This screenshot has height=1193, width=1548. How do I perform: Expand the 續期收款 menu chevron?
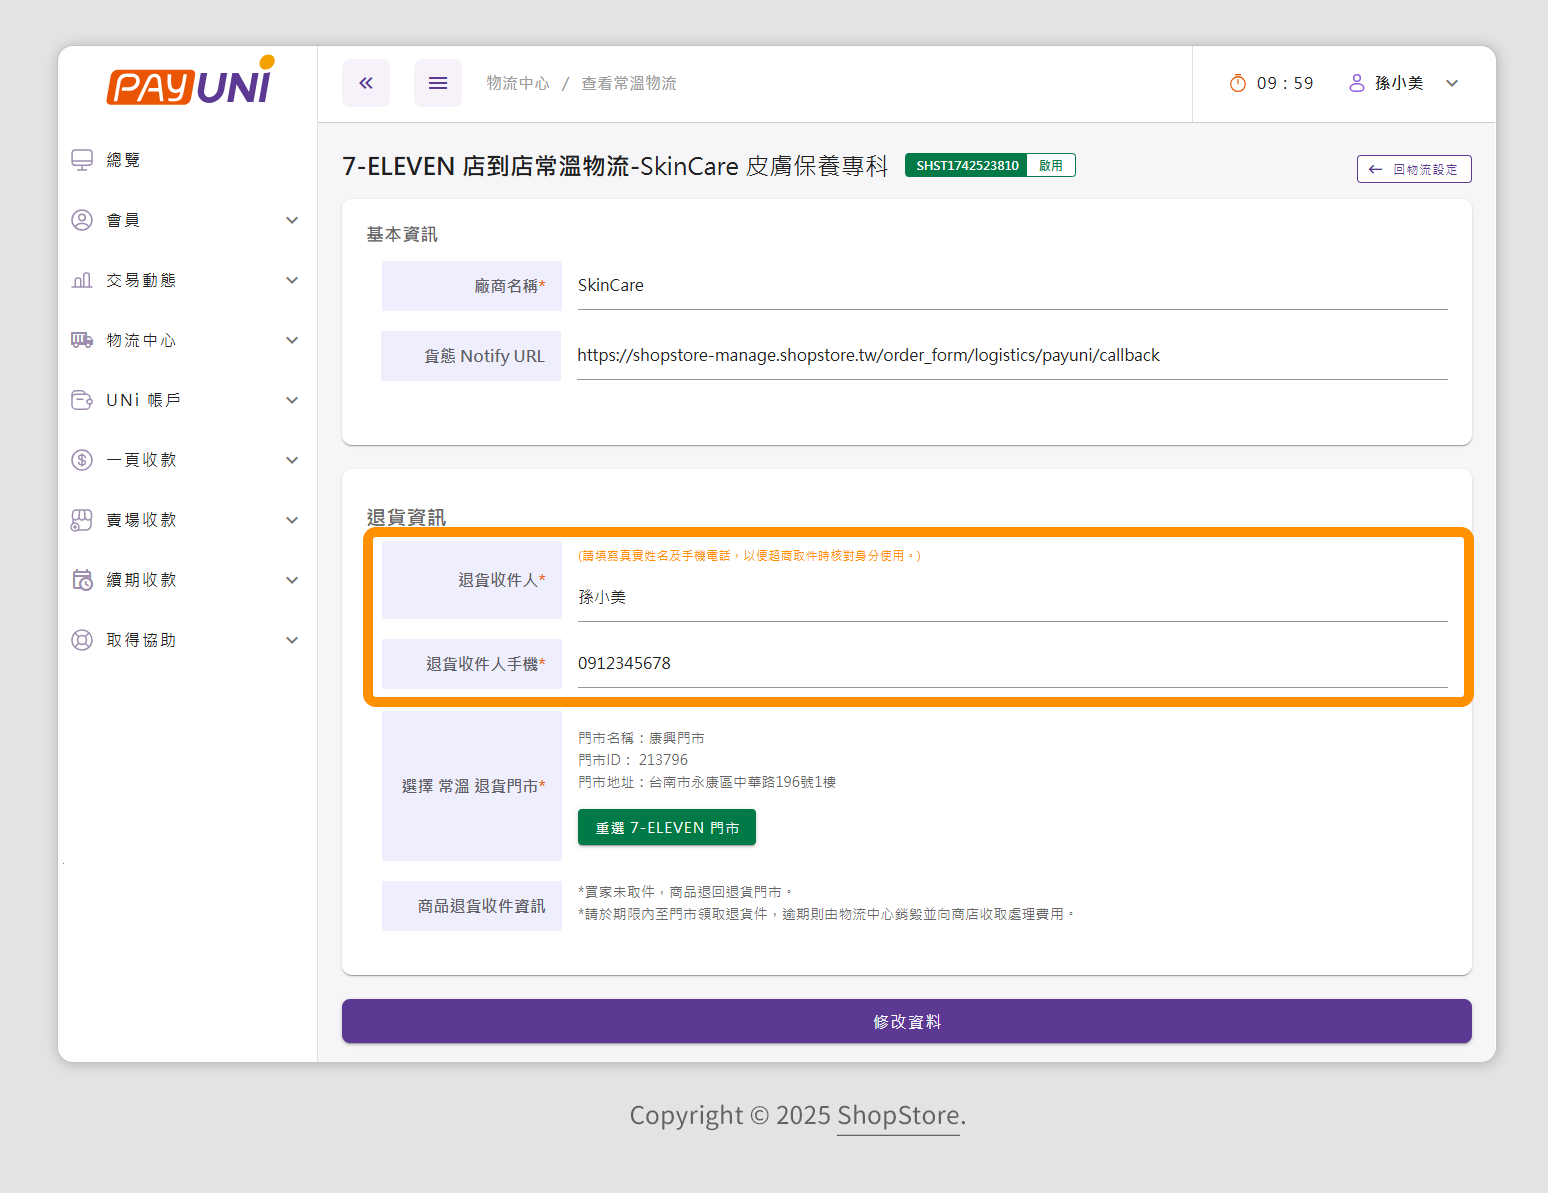292,580
